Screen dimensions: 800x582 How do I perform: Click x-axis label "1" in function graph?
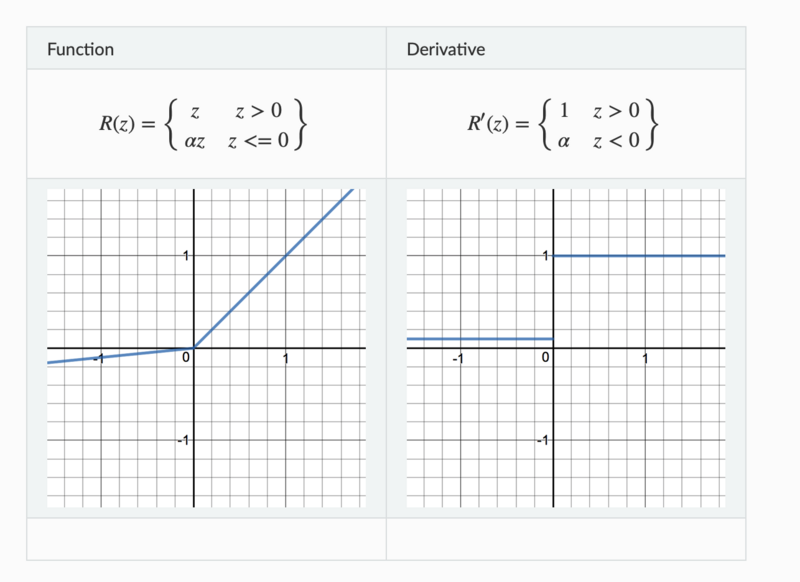click(x=286, y=358)
